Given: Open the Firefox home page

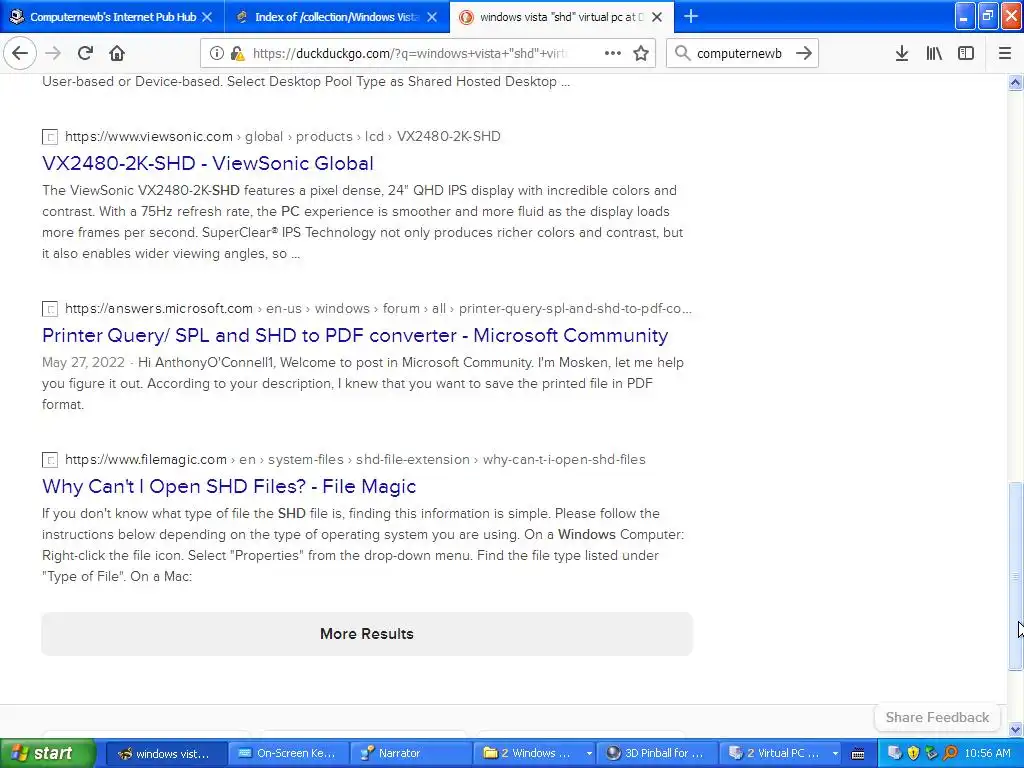Looking at the screenshot, I should pyautogui.click(x=117, y=54).
